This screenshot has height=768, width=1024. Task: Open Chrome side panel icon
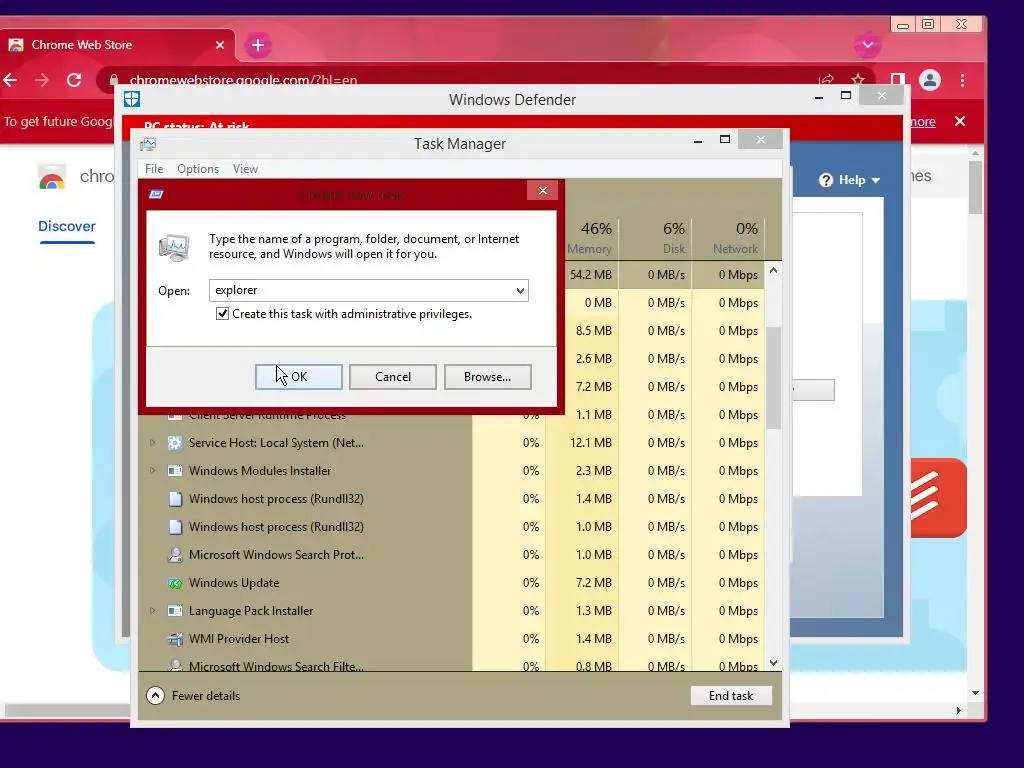(x=898, y=80)
